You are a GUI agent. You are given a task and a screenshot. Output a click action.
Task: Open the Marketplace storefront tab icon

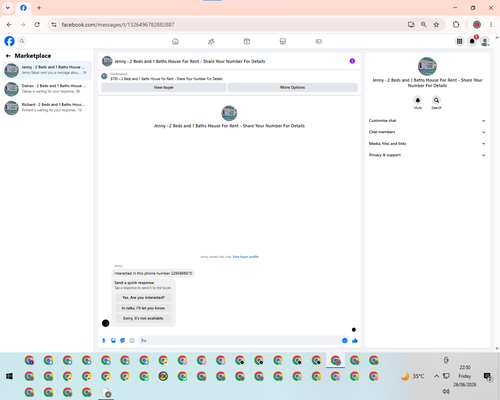point(283,41)
